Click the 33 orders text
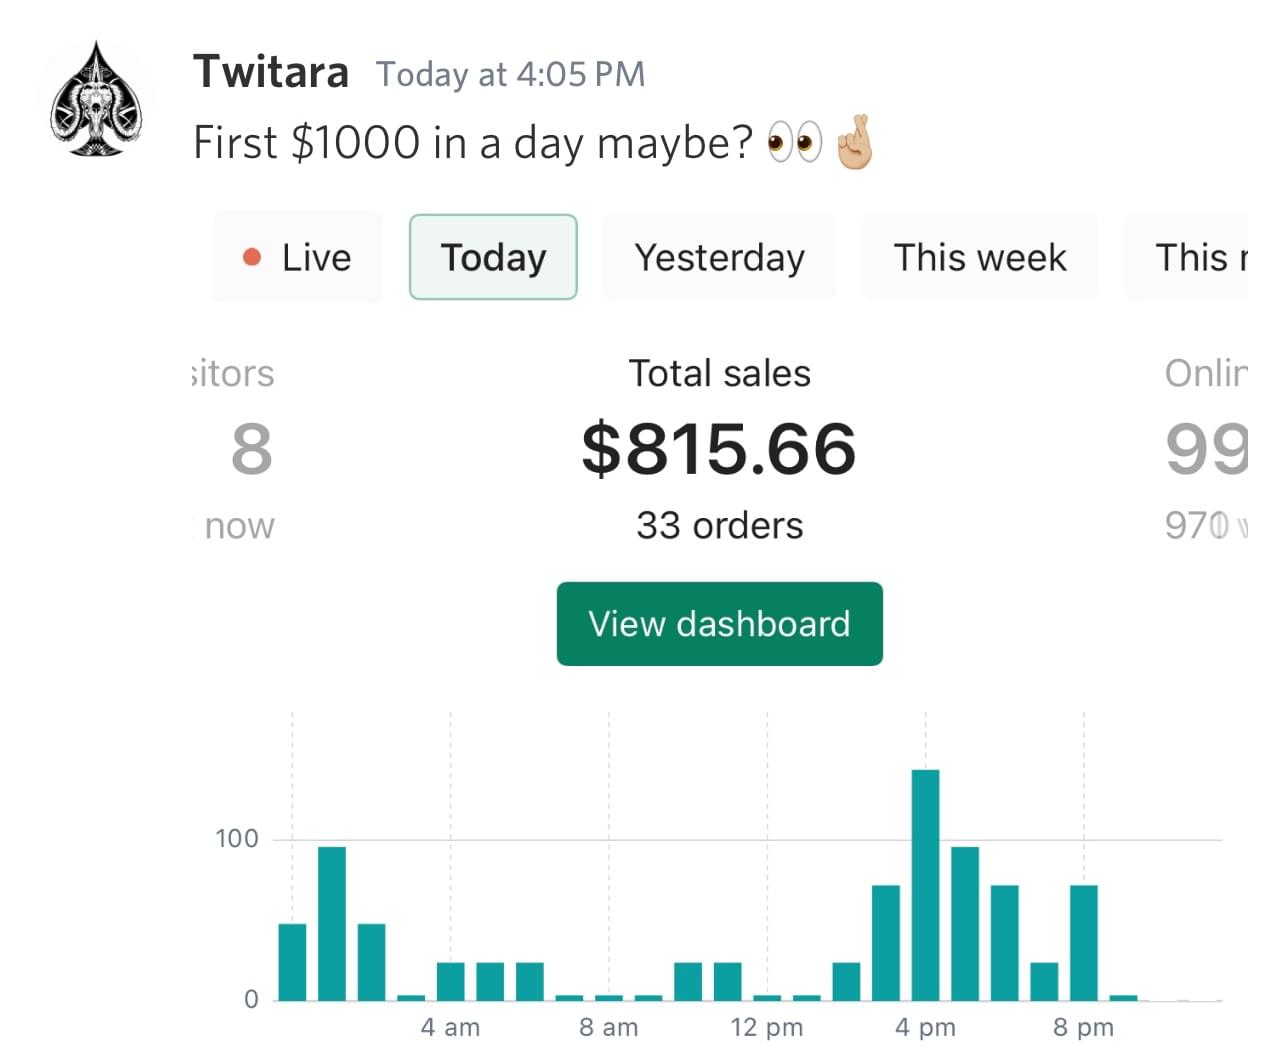1284x1063 pixels. (719, 525)
